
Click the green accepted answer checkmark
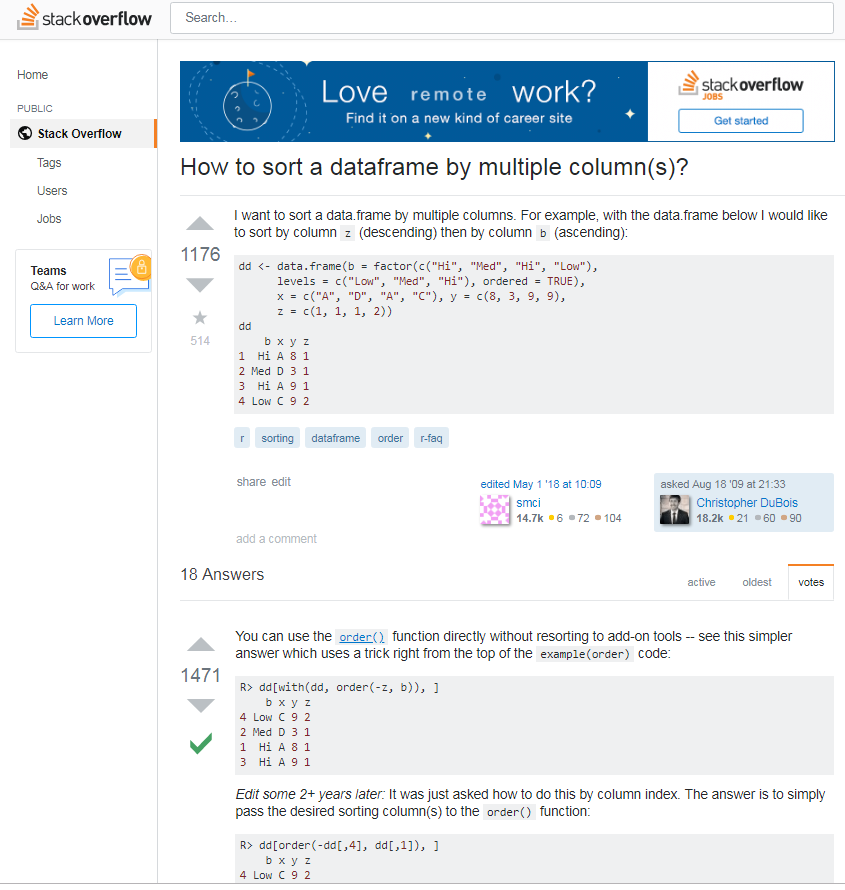[x=200, y=744]
